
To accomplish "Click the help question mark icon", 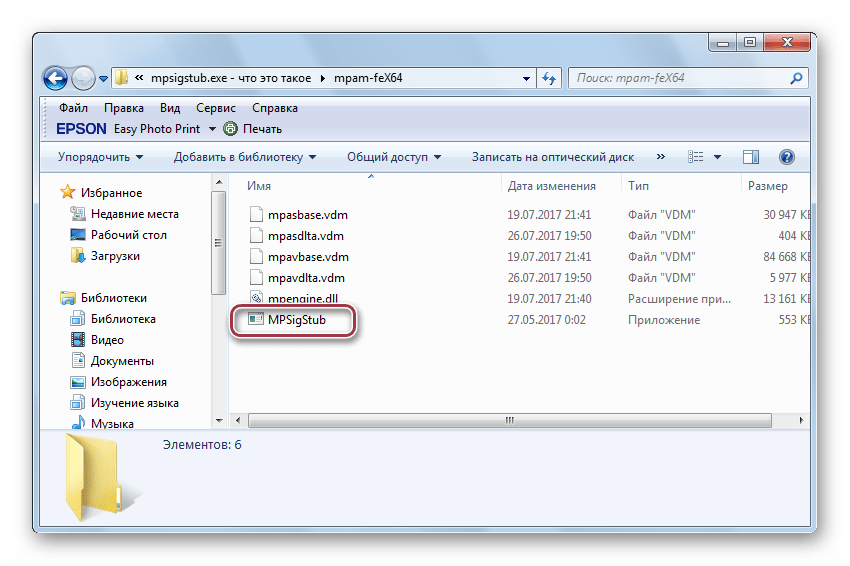I will coord(787,157).
